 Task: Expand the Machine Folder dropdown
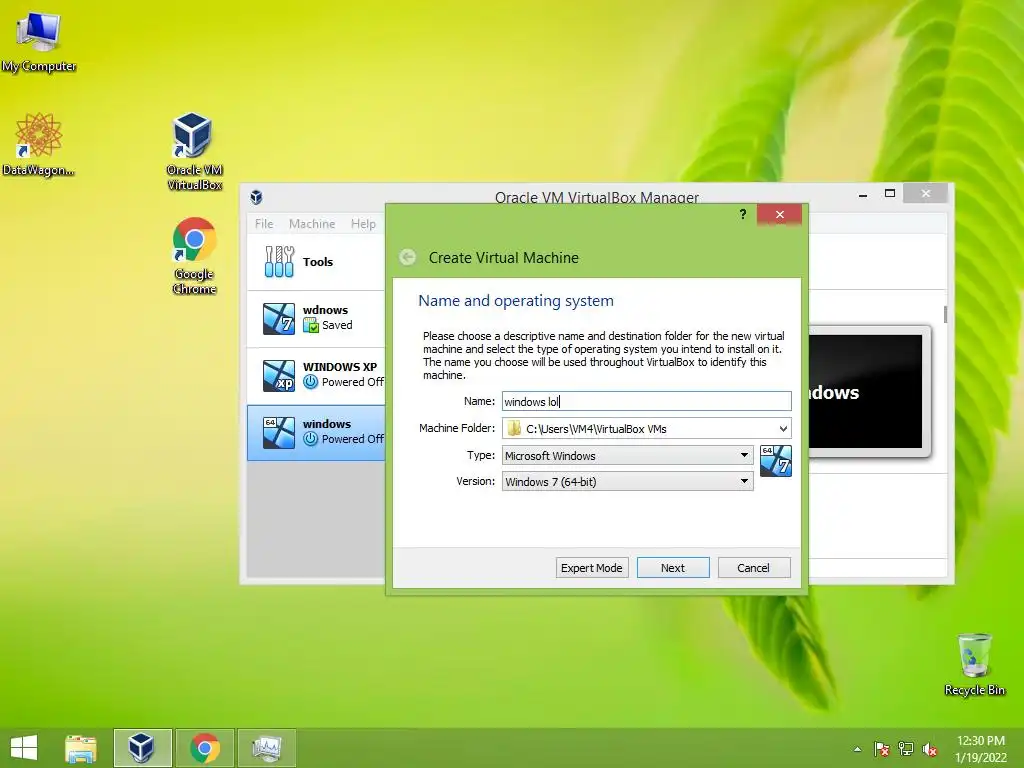tap(783, 428)
